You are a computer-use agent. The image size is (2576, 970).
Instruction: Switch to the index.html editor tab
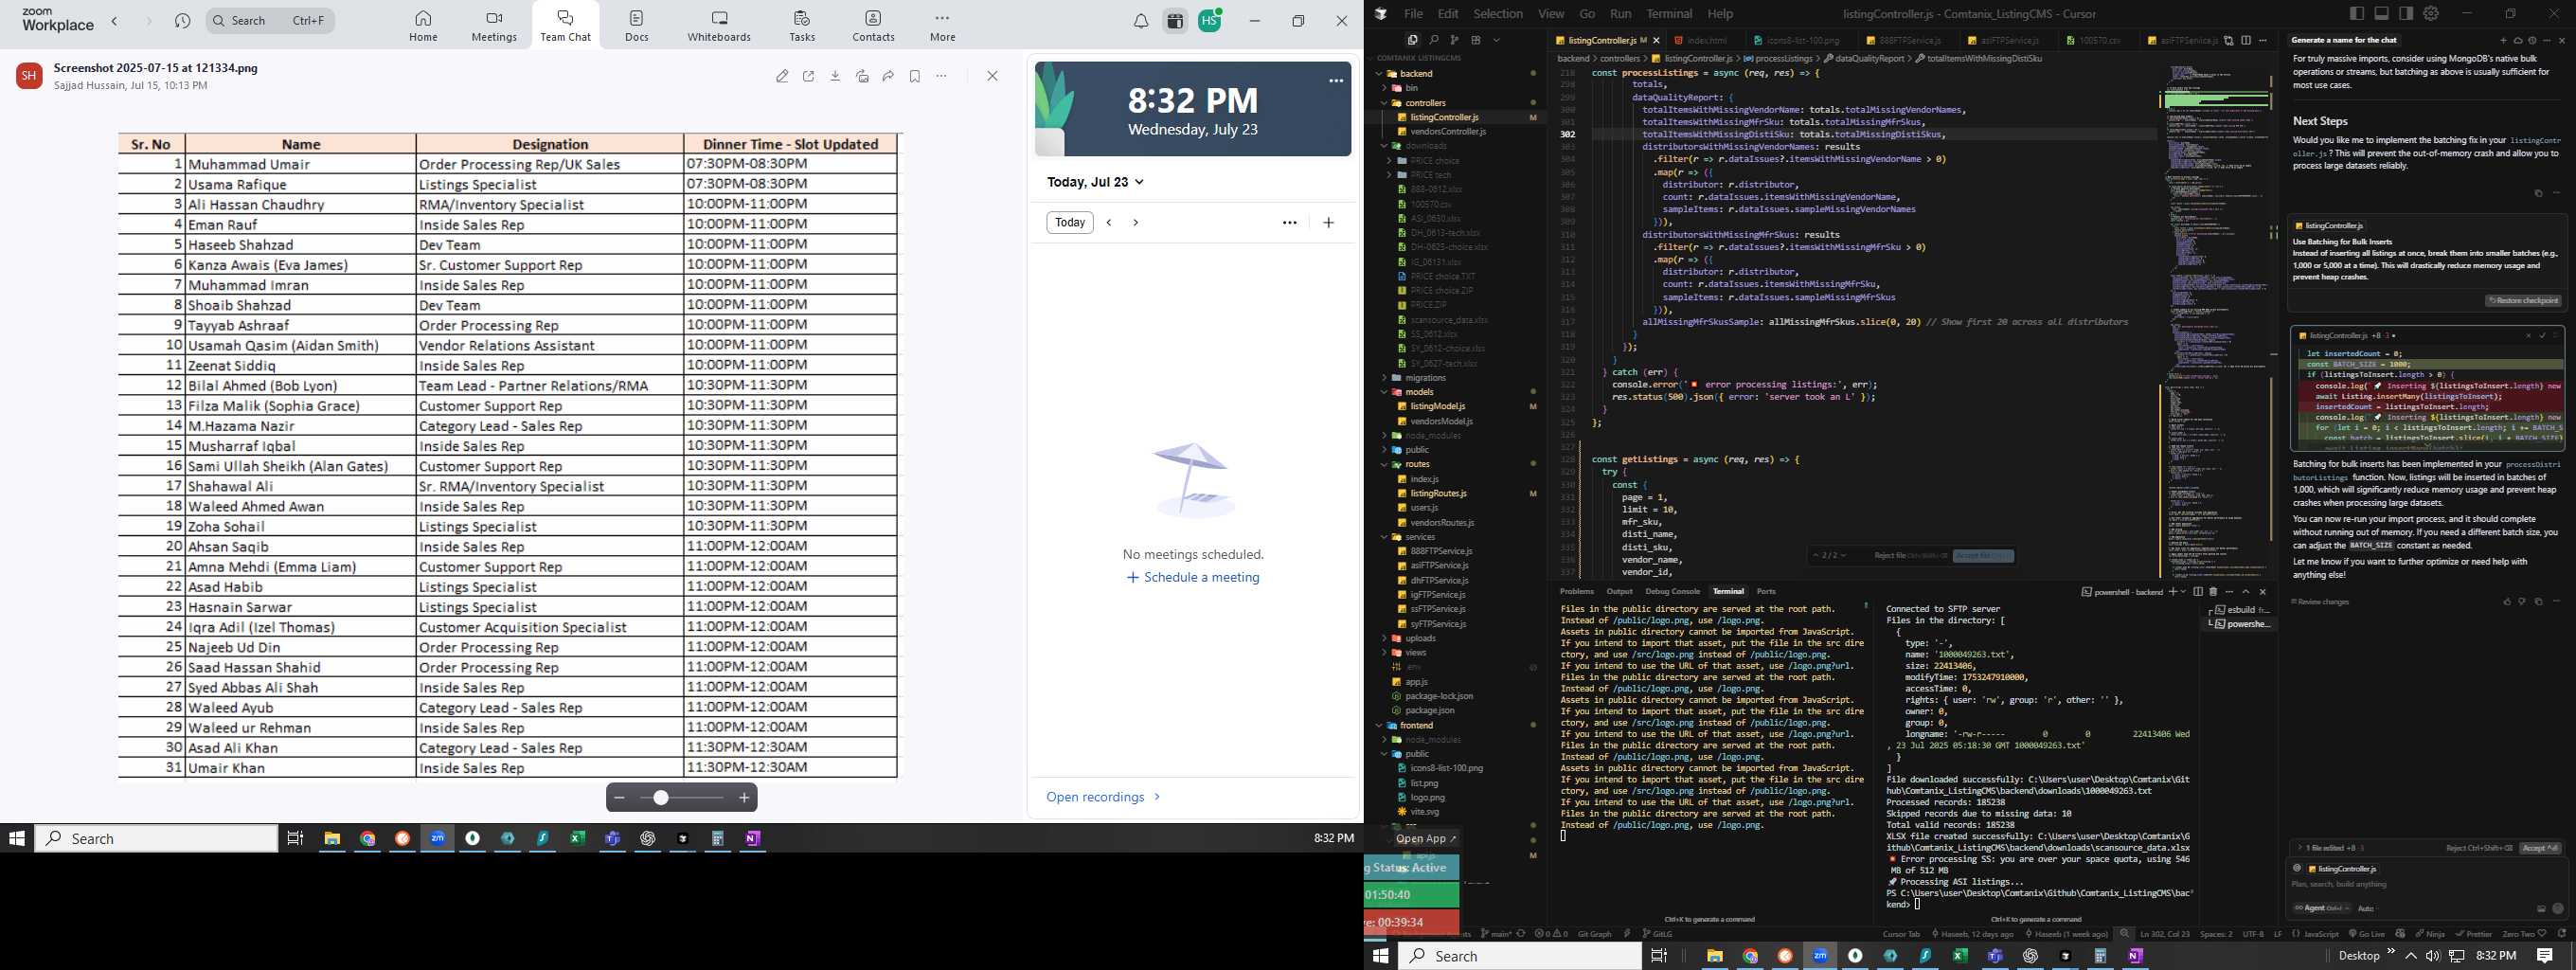point(1706,40)
